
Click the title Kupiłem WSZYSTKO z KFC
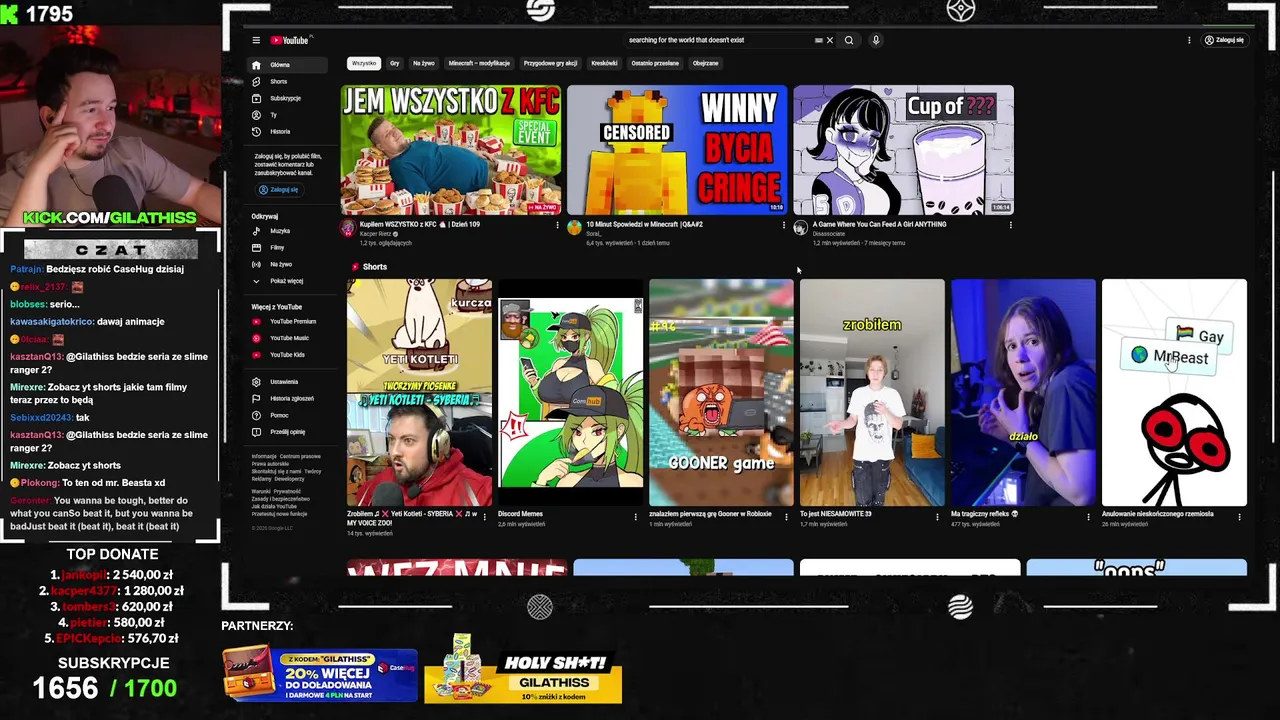click(420, 224)
